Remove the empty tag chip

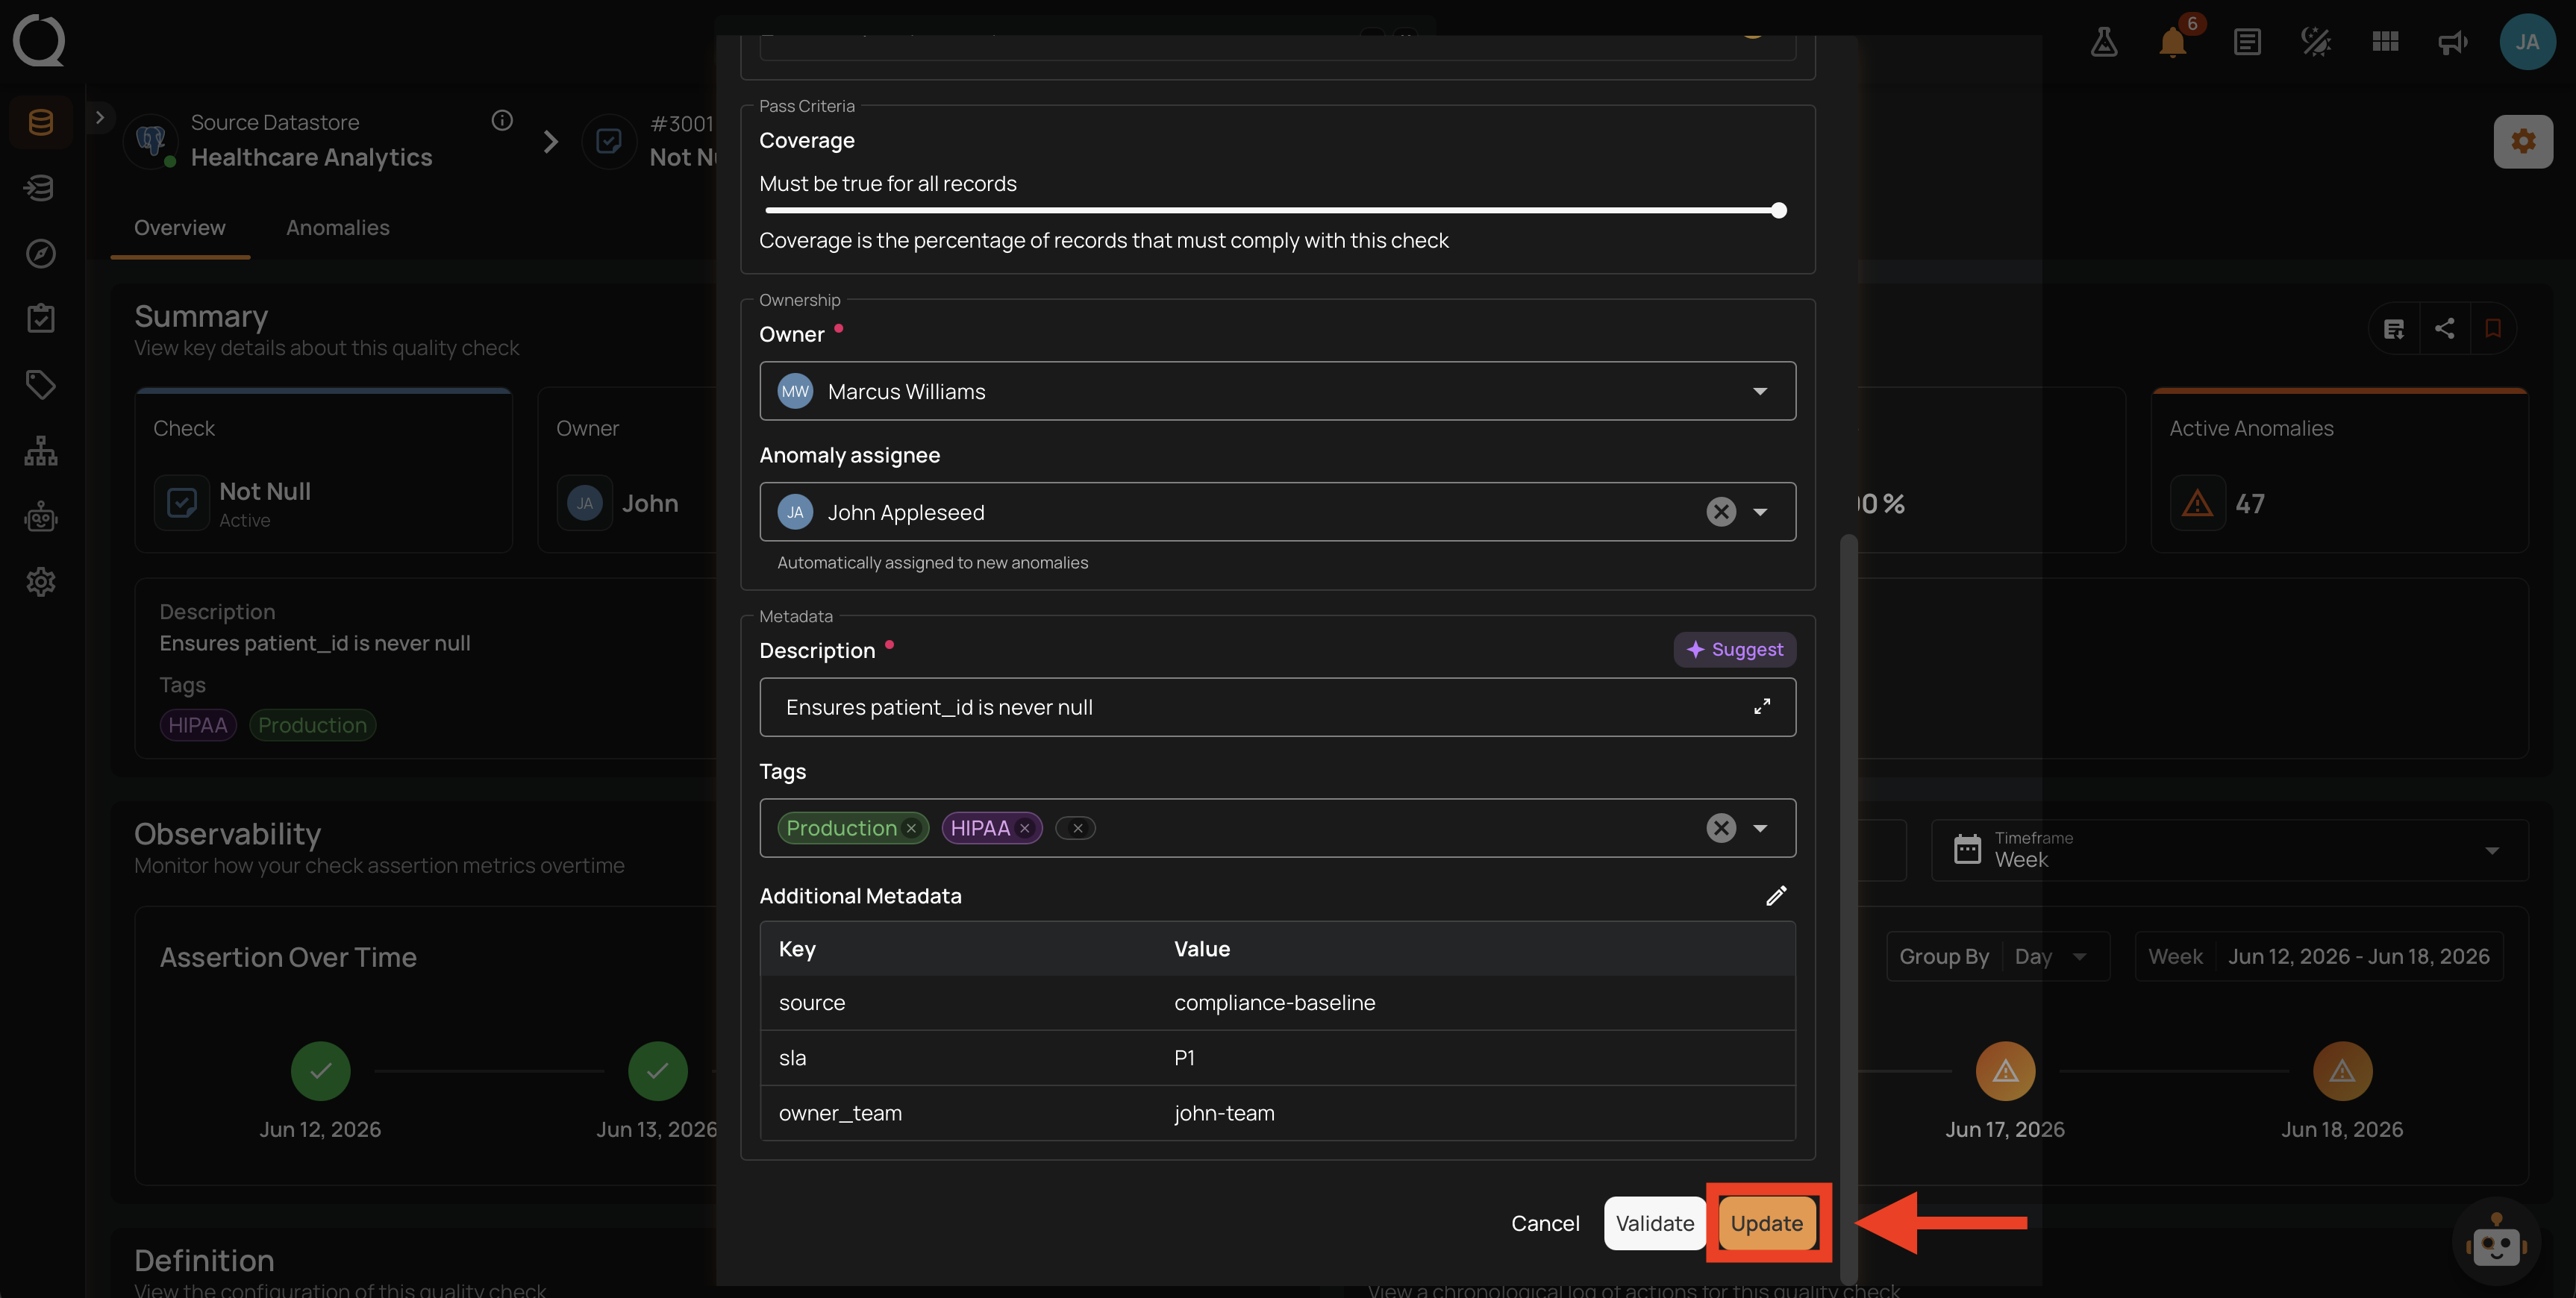click(x=1077, y=829)
